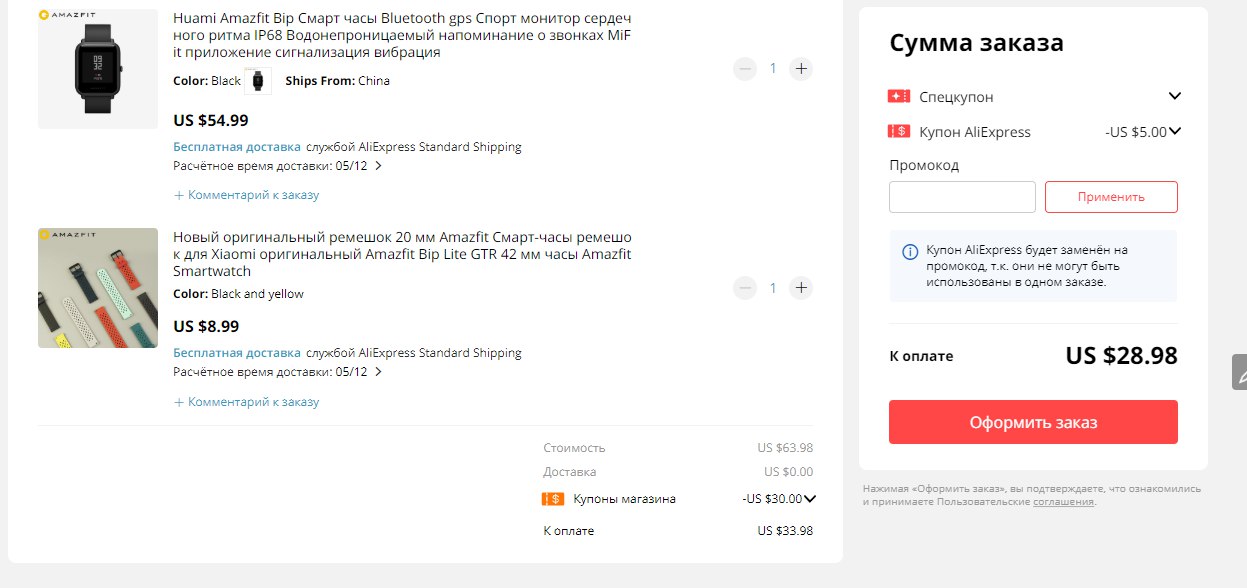Viewport: 1247px width, 588px height.
Task: Expand the Спецкупон dropdown
Action: tap(1175, 96)
